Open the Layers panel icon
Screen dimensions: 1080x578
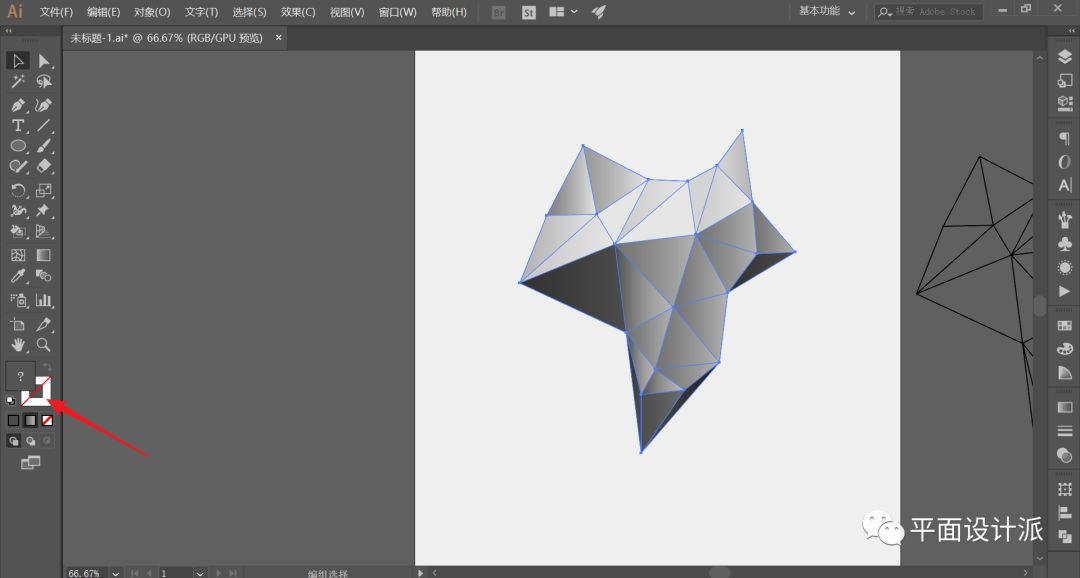coord(1064,57)
